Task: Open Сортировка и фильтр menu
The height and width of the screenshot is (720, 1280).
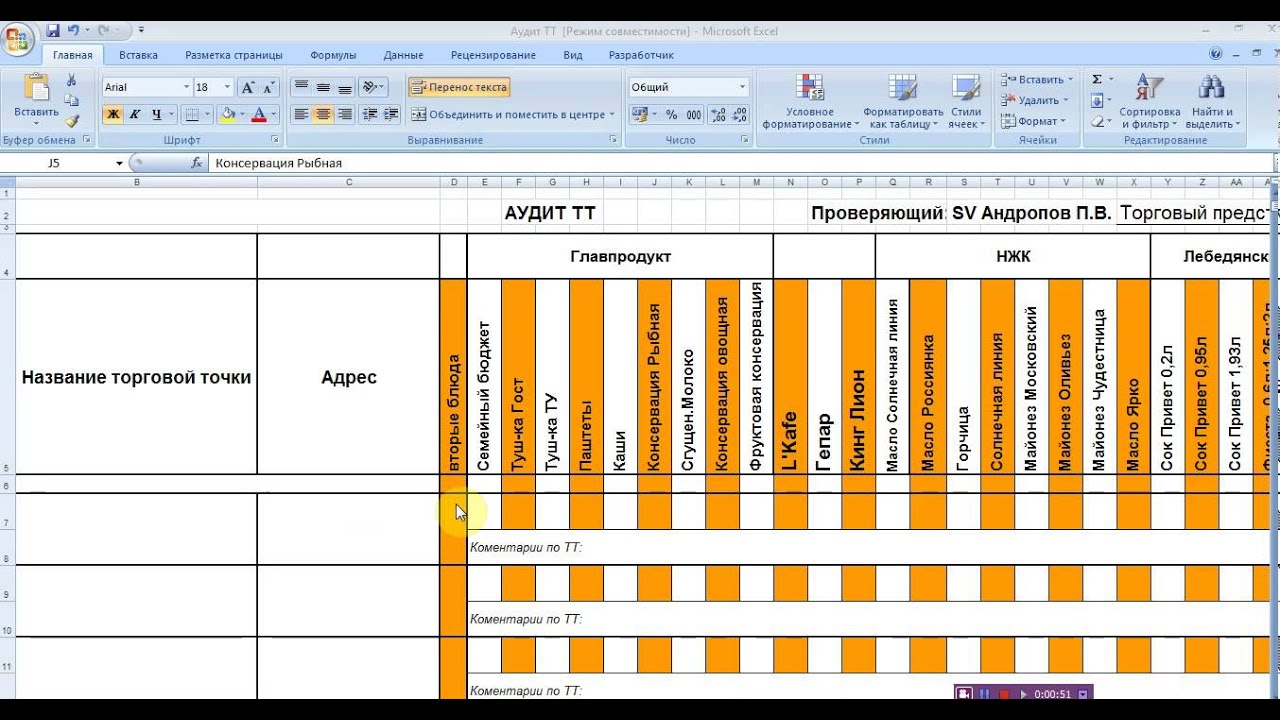Action: [1150, 101]
